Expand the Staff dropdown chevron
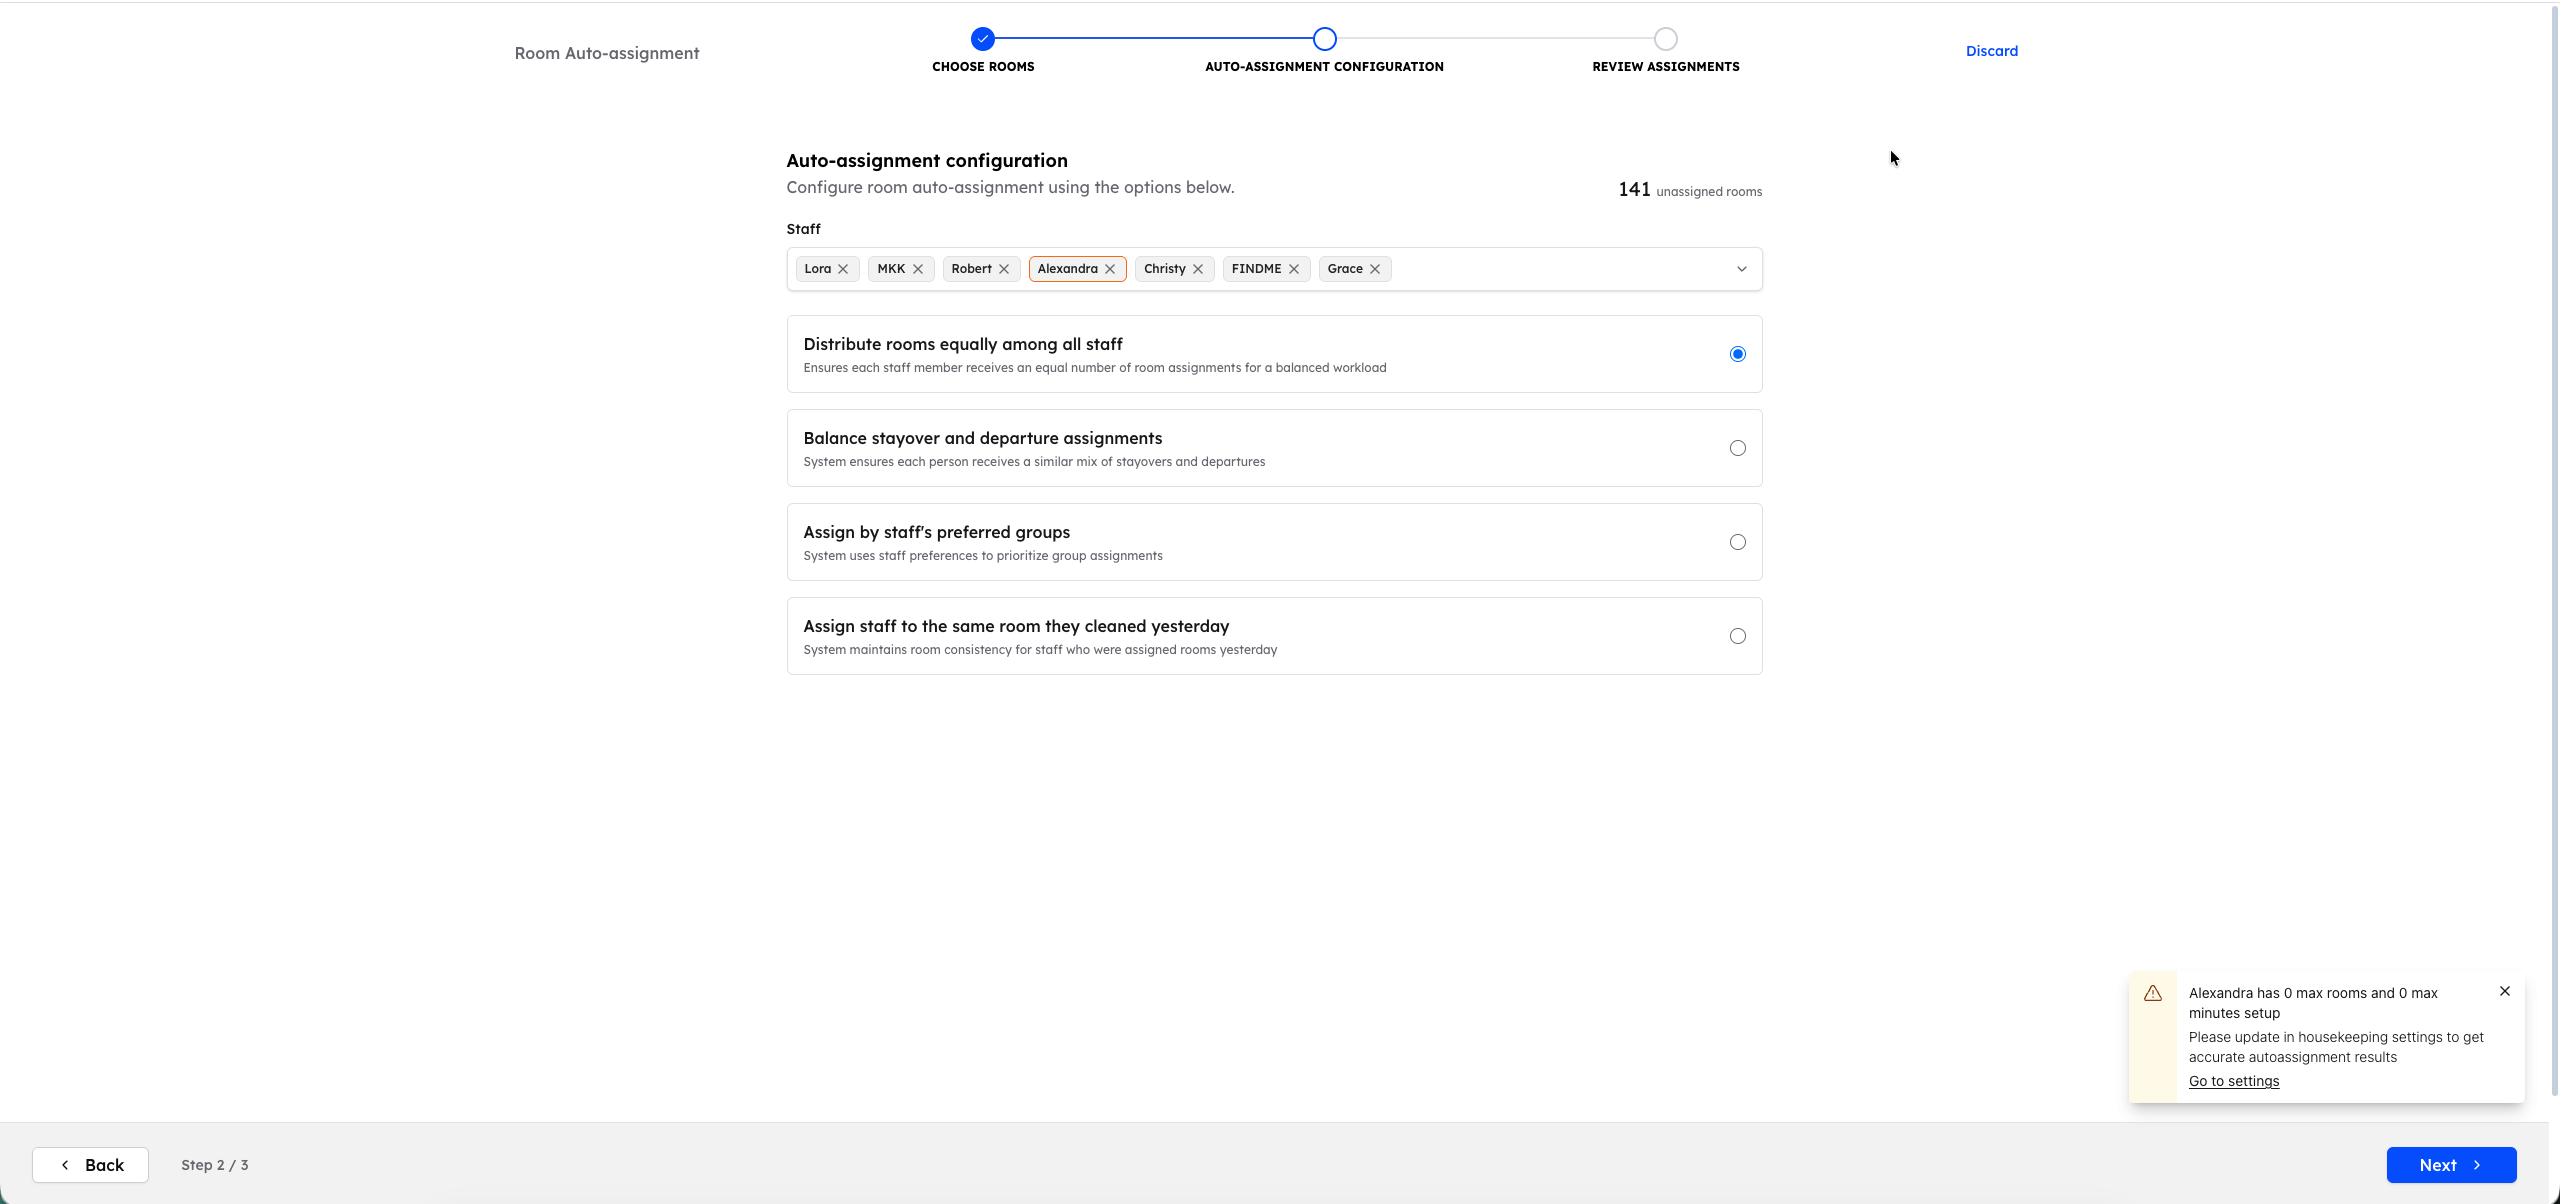 (1741, 269)
